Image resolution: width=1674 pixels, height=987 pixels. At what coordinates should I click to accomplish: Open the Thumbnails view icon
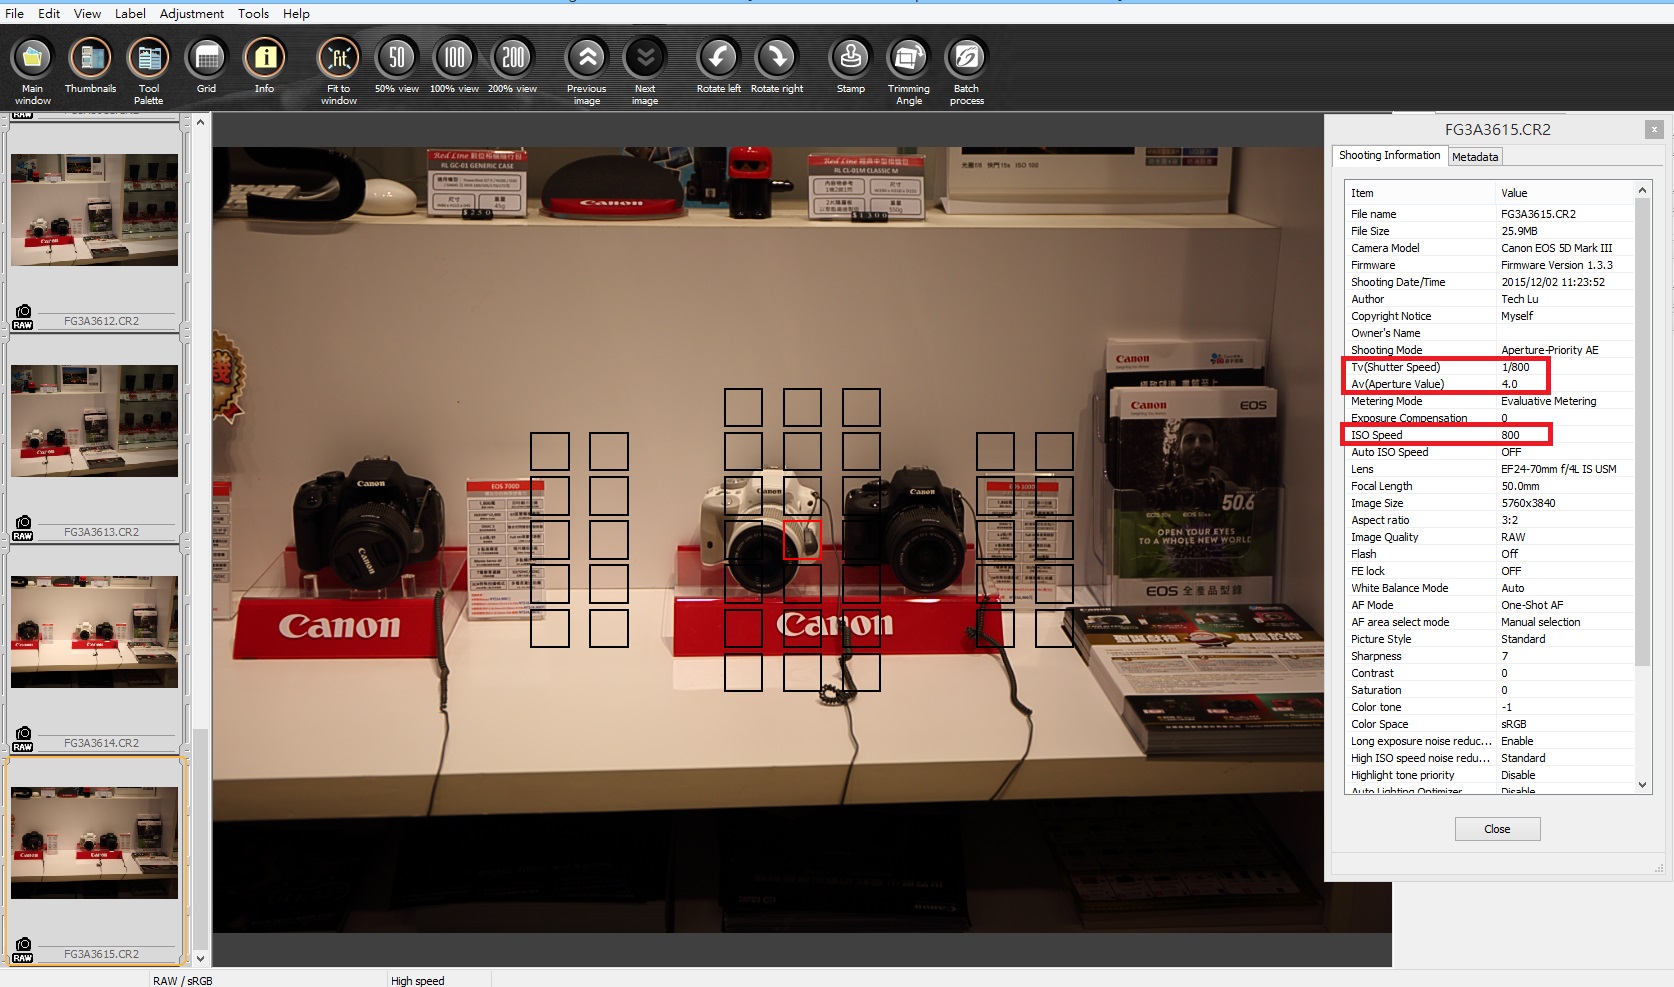click(90, 58)
